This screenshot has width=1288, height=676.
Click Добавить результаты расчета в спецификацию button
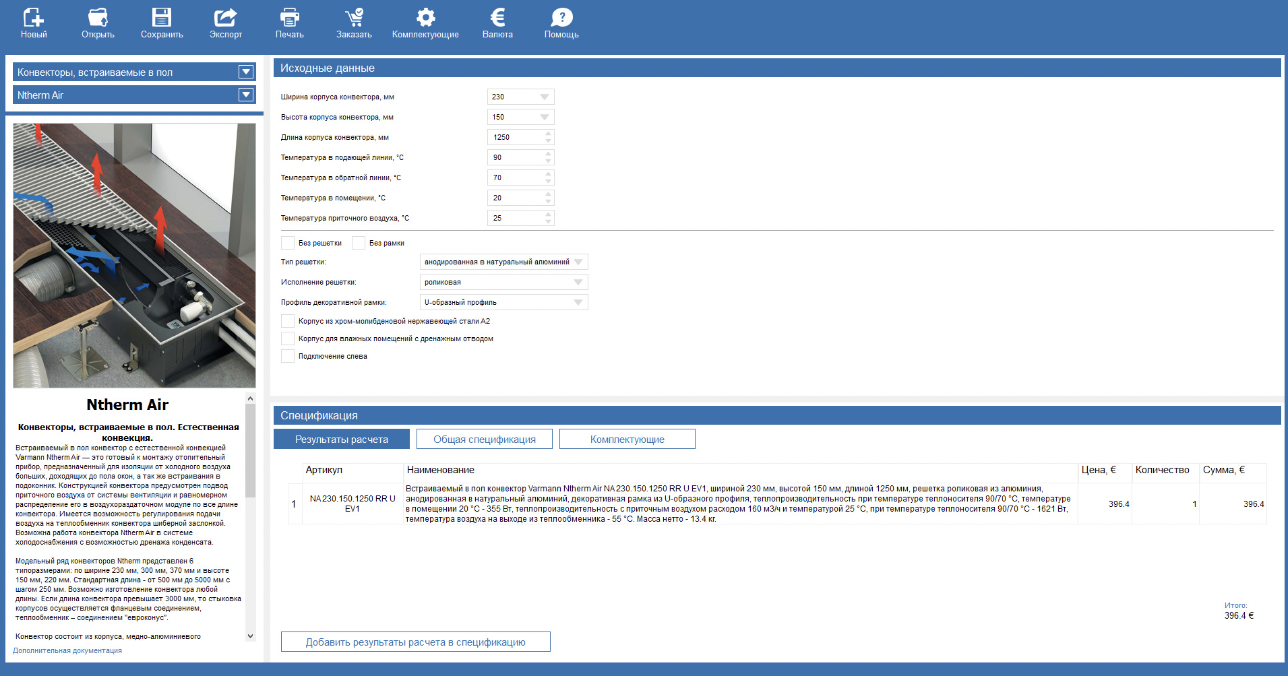point(415,642)
